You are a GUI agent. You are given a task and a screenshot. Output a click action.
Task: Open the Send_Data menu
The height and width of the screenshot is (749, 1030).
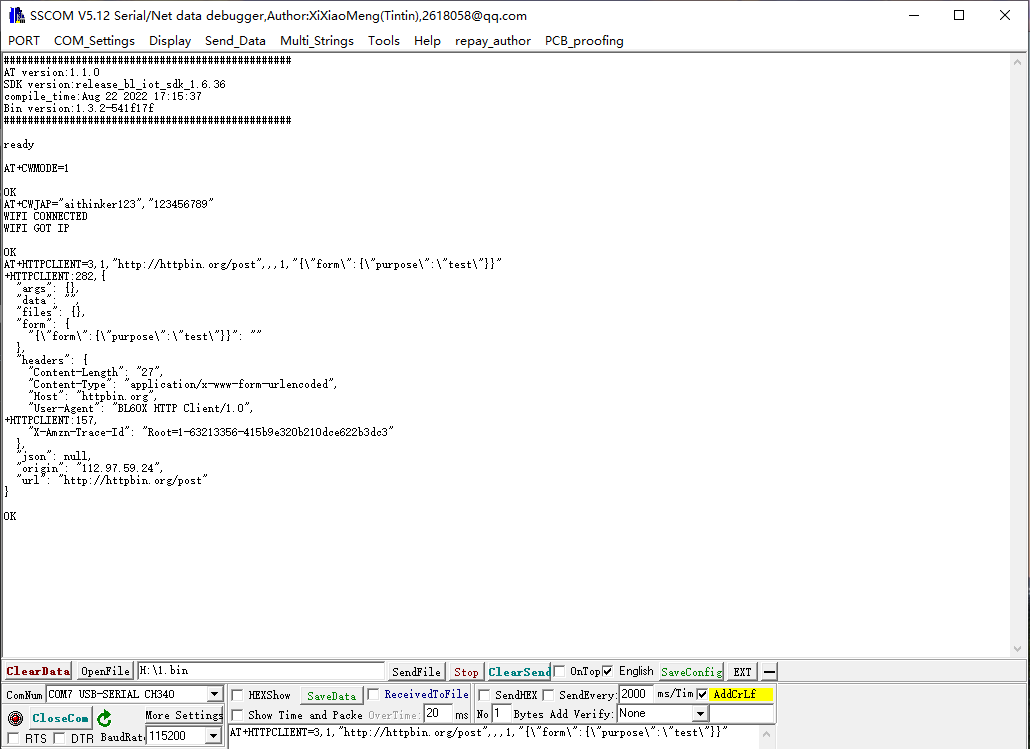tap(235, 41)
